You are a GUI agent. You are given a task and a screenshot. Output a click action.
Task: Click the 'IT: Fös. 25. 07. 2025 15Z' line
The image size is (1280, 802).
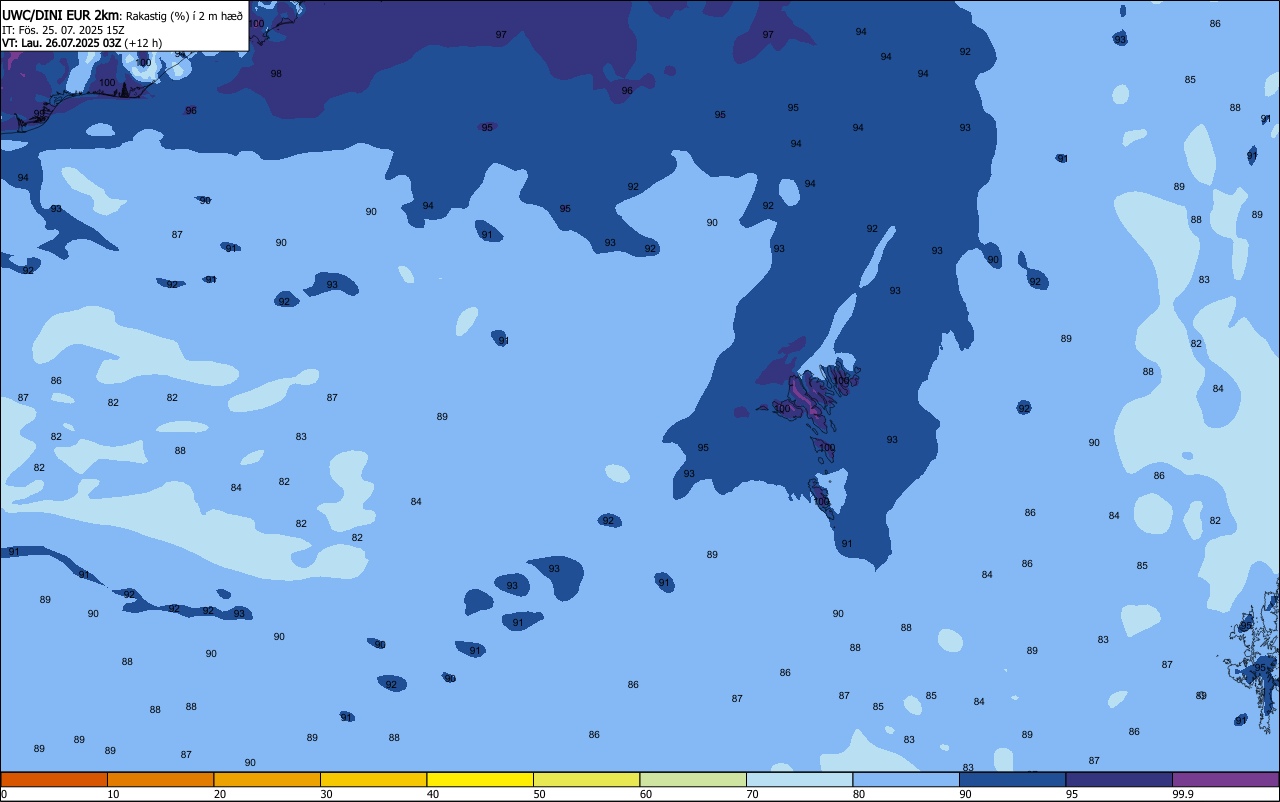point(64,29)
